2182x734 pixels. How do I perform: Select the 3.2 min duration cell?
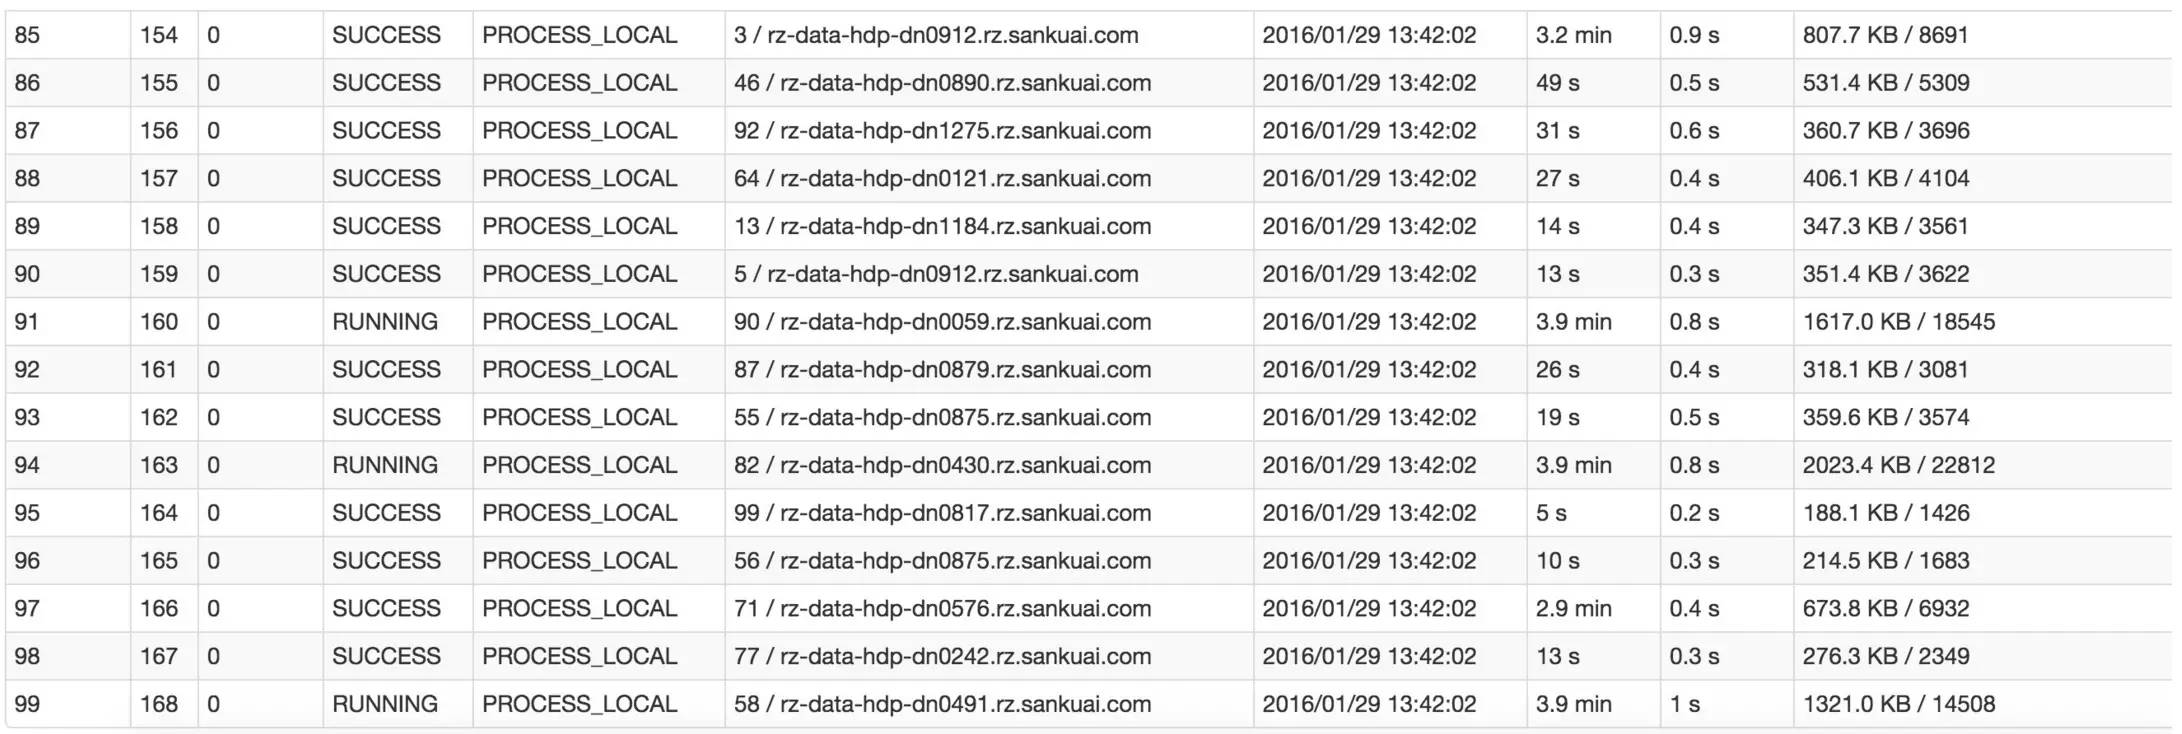point(1593,35)
